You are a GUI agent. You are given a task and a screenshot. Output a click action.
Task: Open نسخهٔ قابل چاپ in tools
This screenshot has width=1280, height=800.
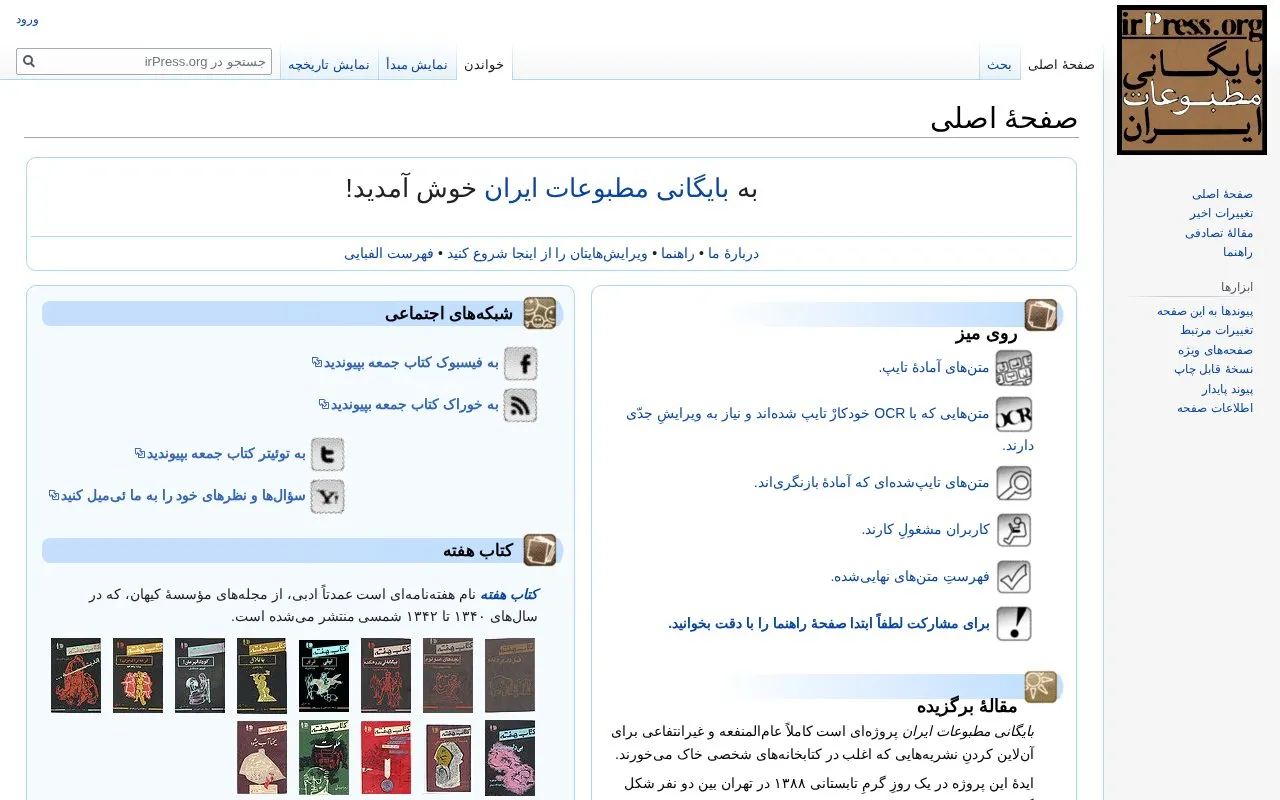point(1213,369)
